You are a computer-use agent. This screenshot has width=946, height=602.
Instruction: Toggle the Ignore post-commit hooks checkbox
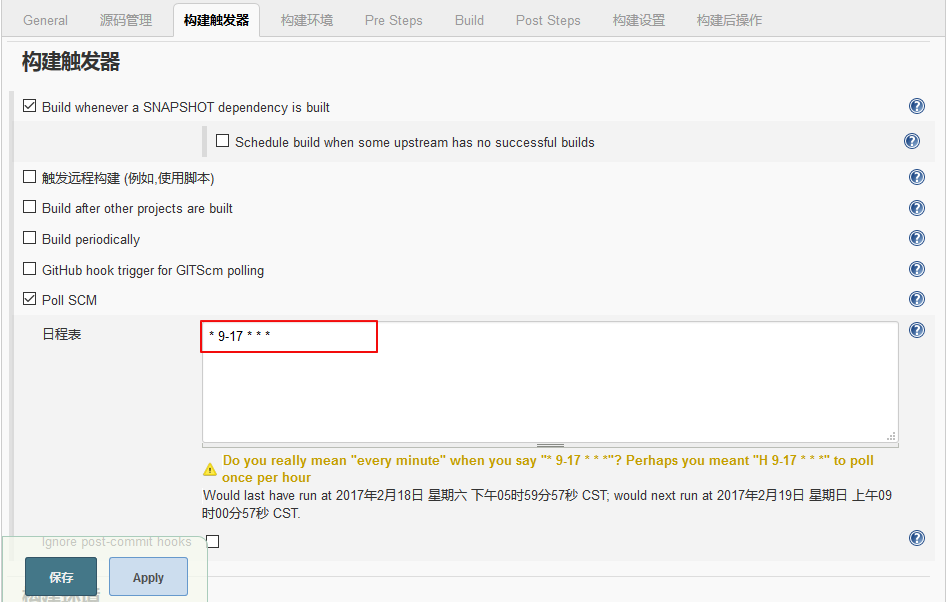pos(213,541)
